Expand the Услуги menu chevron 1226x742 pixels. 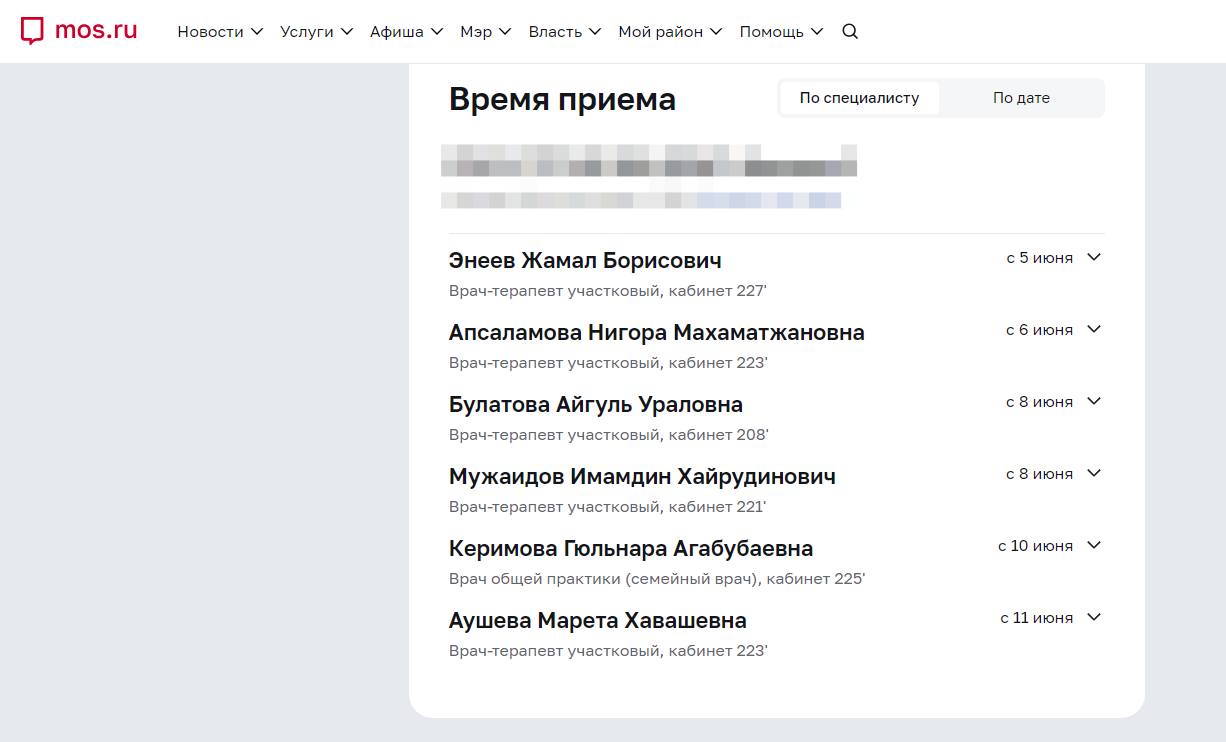[347, 31]
